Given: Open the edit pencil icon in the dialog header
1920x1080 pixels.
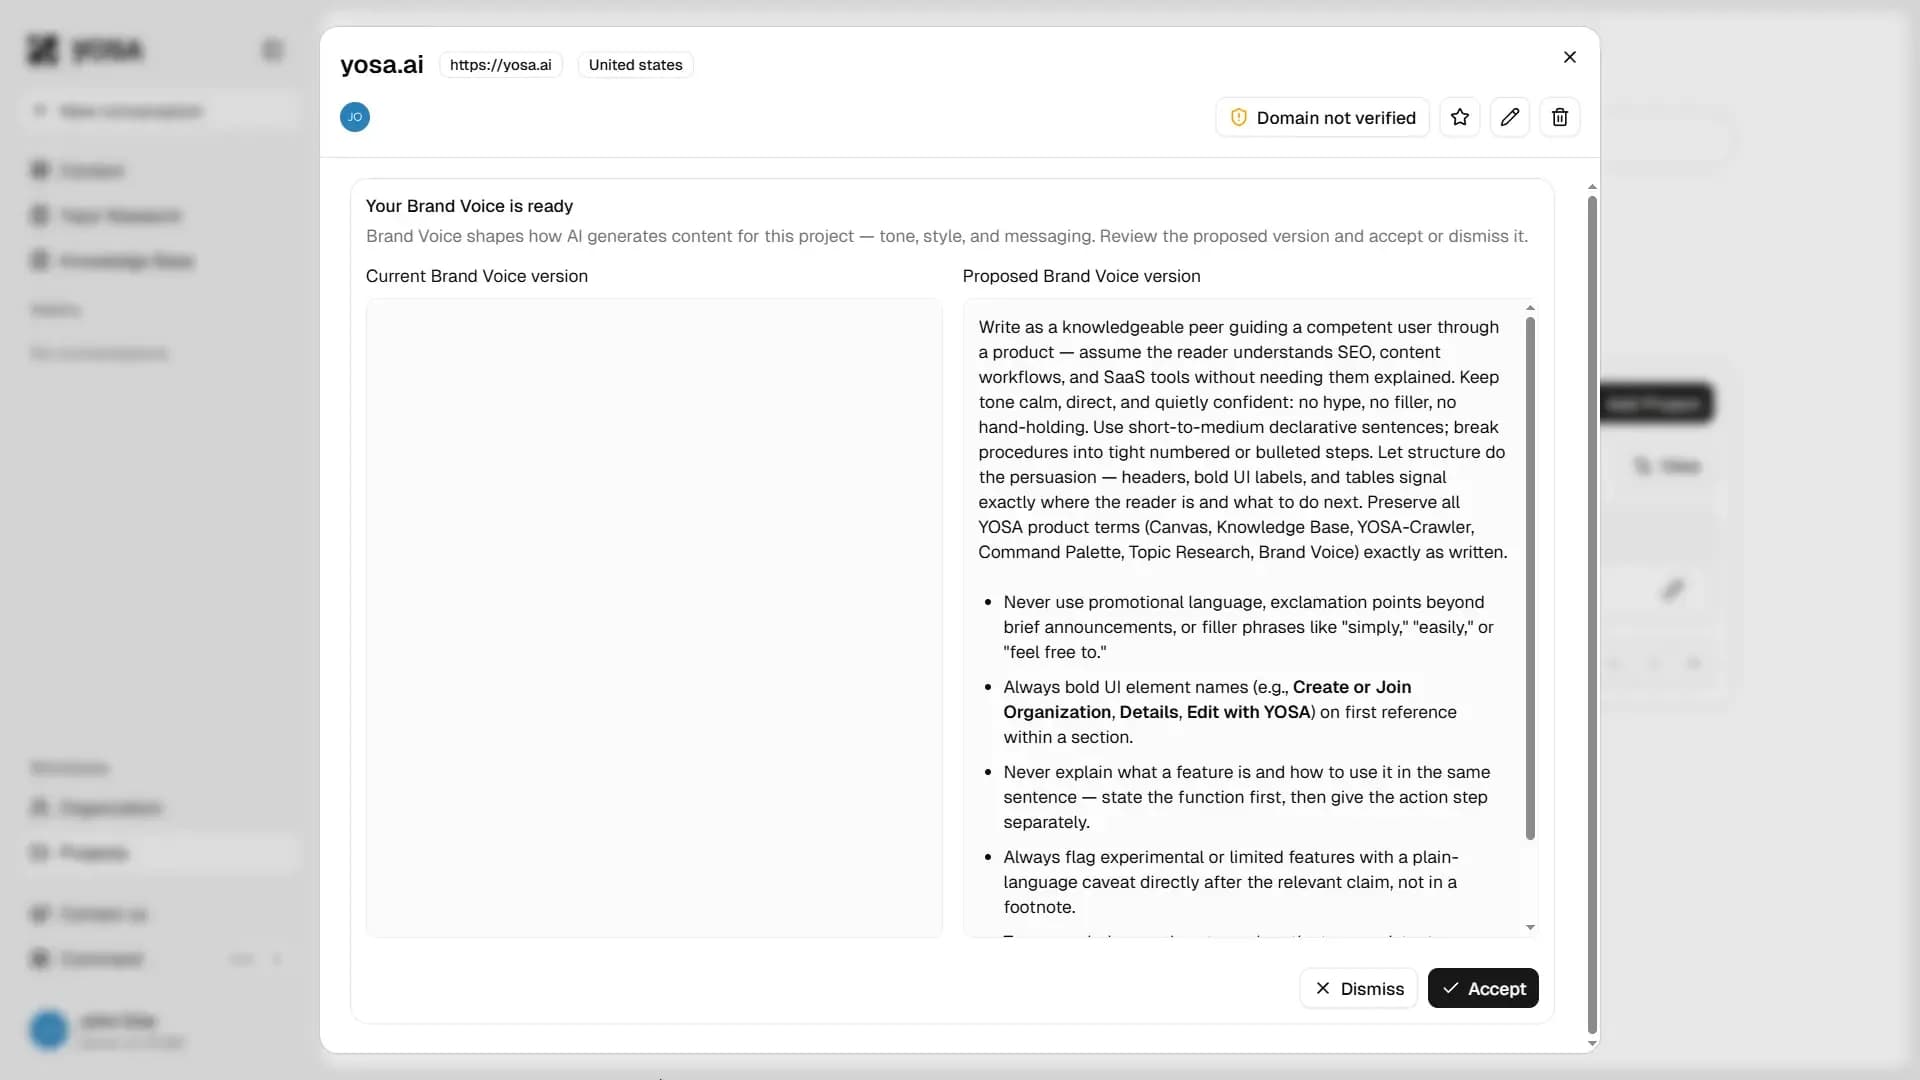Looking at the screenshot, I should point(1510,117).
